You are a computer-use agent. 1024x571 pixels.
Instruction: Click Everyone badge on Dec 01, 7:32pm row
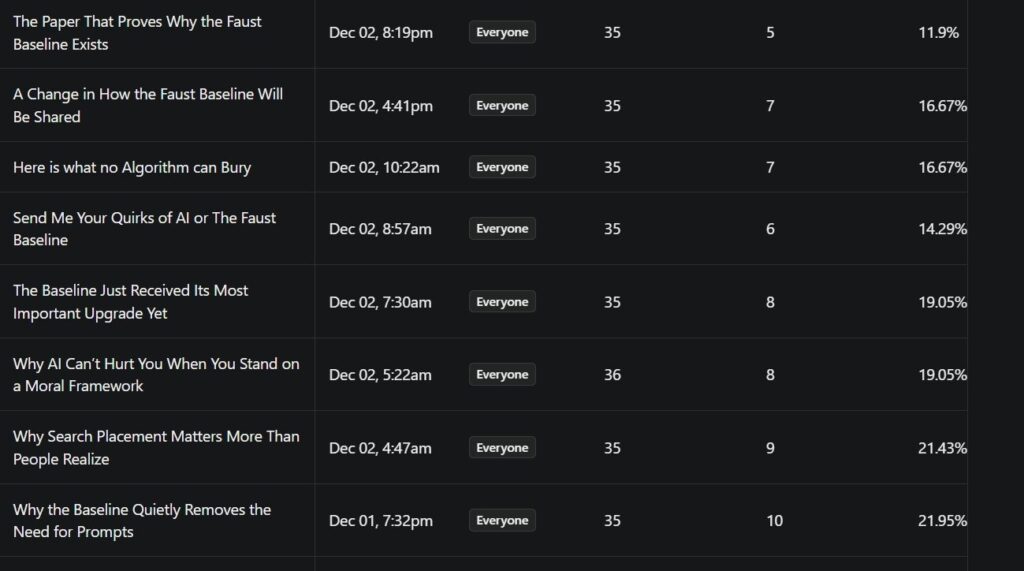[502, 520]
